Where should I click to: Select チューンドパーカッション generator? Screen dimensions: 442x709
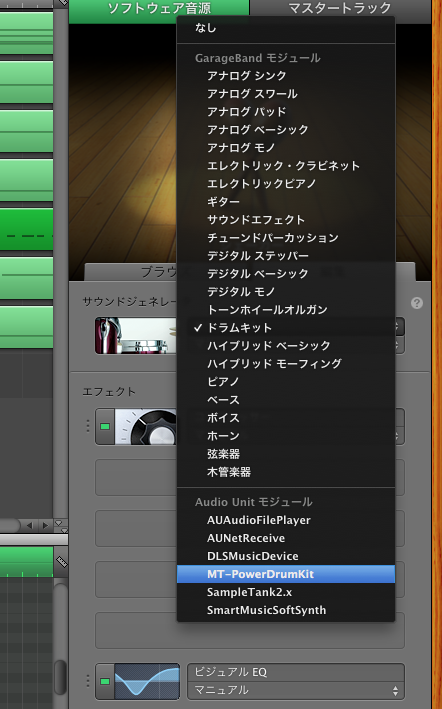(286, 238)
